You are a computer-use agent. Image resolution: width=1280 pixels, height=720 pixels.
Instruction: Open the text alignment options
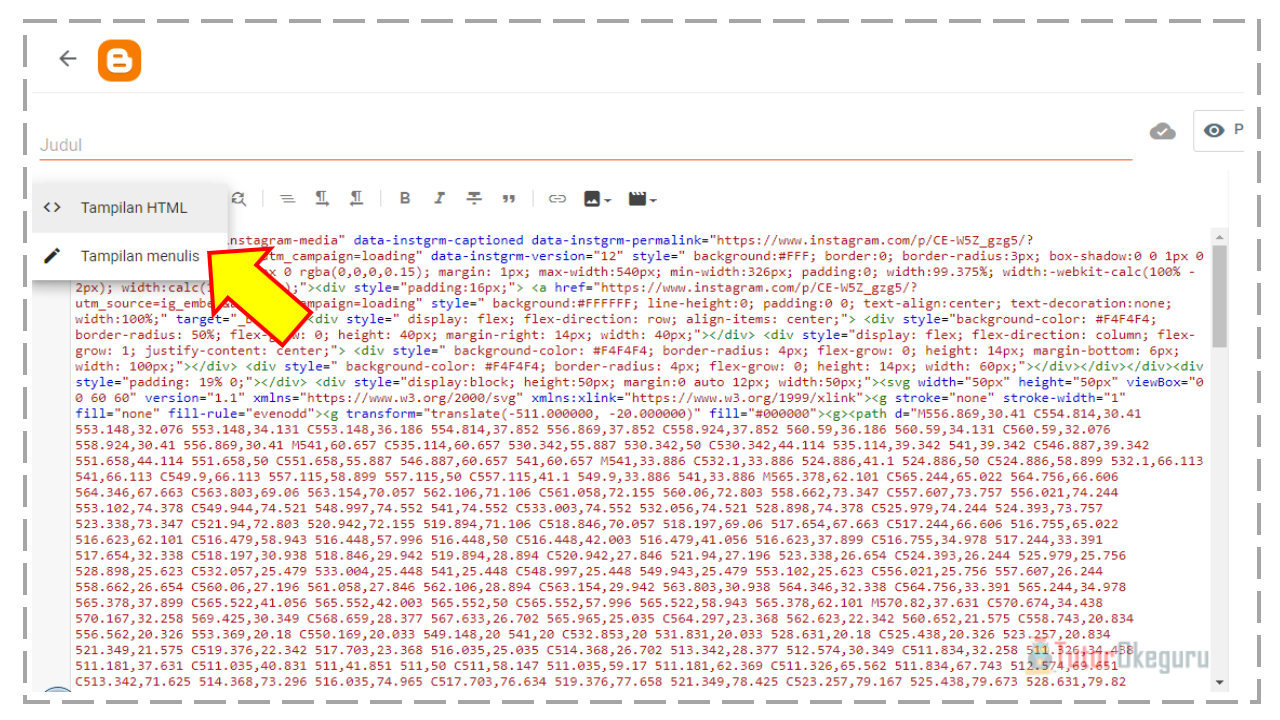[288, 198]
